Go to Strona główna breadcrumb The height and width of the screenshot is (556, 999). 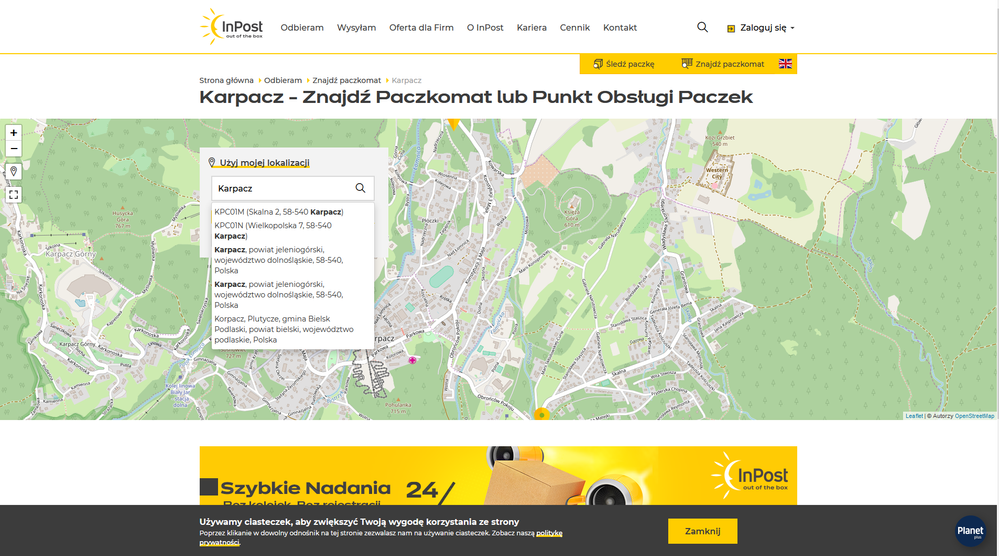tap(226, 80)
